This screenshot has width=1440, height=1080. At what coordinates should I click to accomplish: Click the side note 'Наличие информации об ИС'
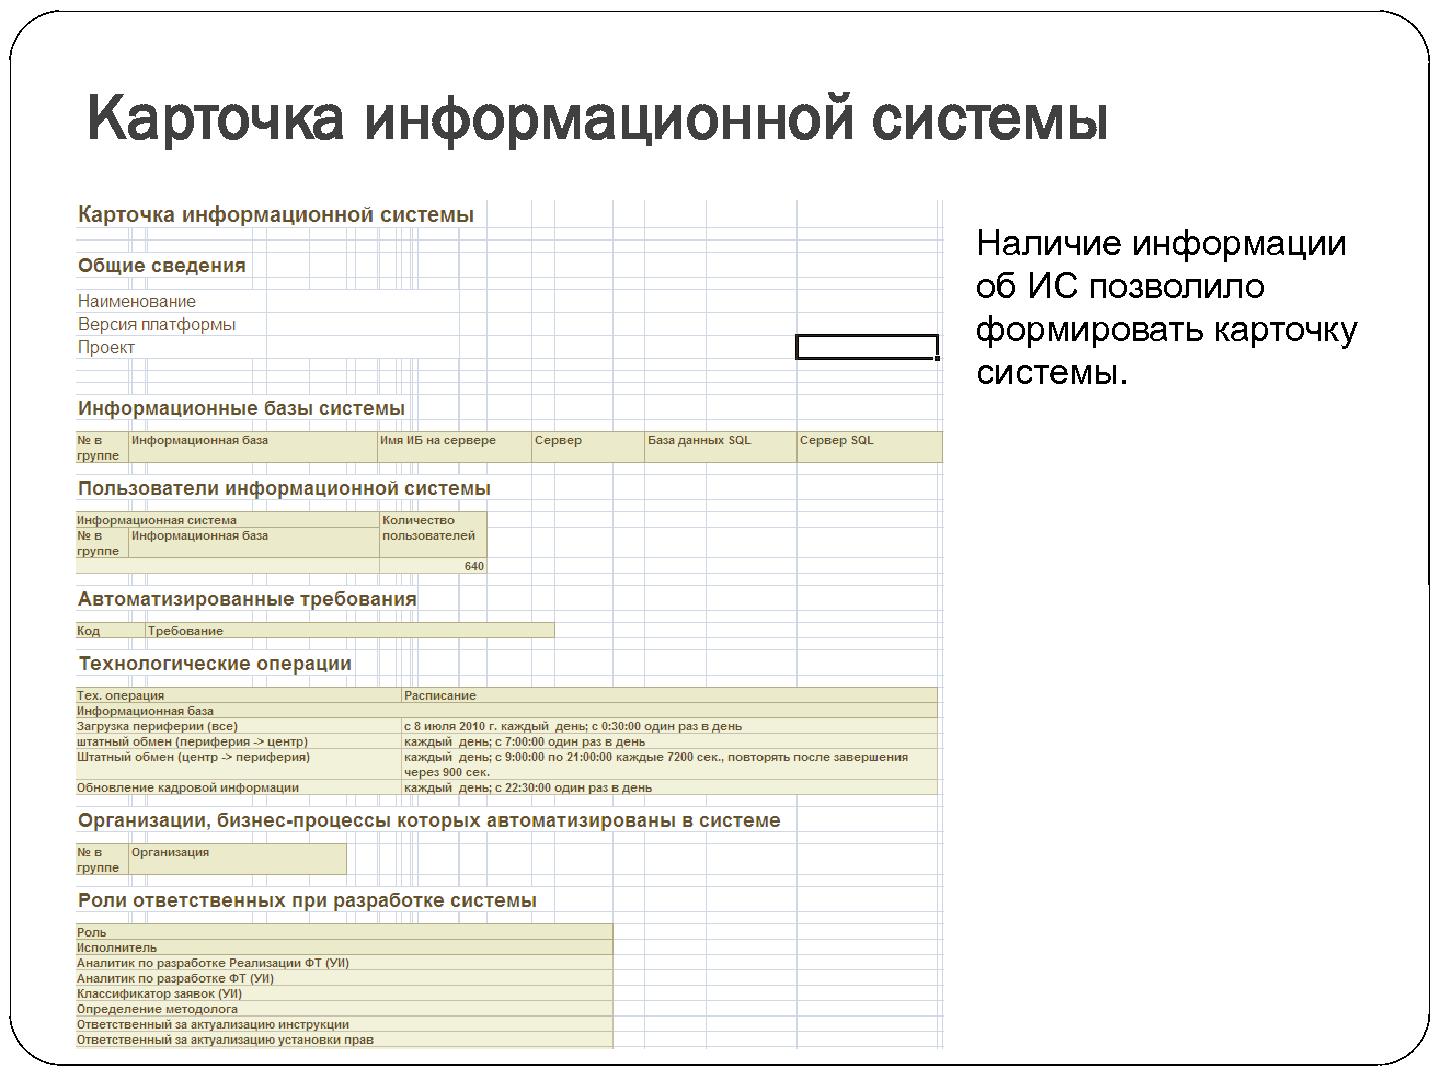click(1166, 307)
